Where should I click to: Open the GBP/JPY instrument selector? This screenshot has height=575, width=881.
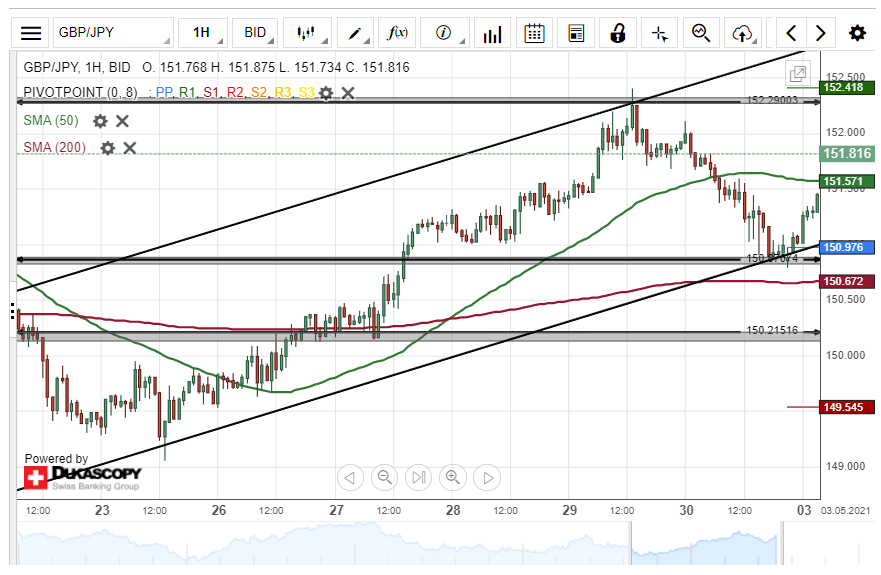(x=109, y=33)
